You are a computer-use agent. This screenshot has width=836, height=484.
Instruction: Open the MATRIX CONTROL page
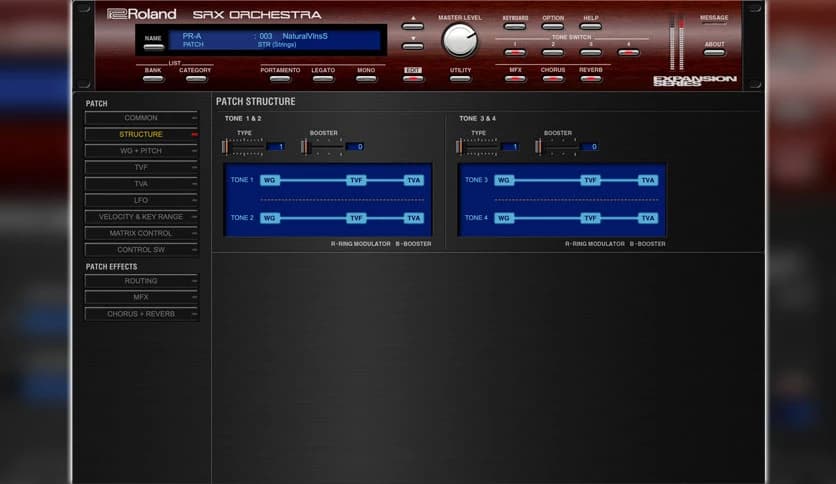(x=141, y=233)
